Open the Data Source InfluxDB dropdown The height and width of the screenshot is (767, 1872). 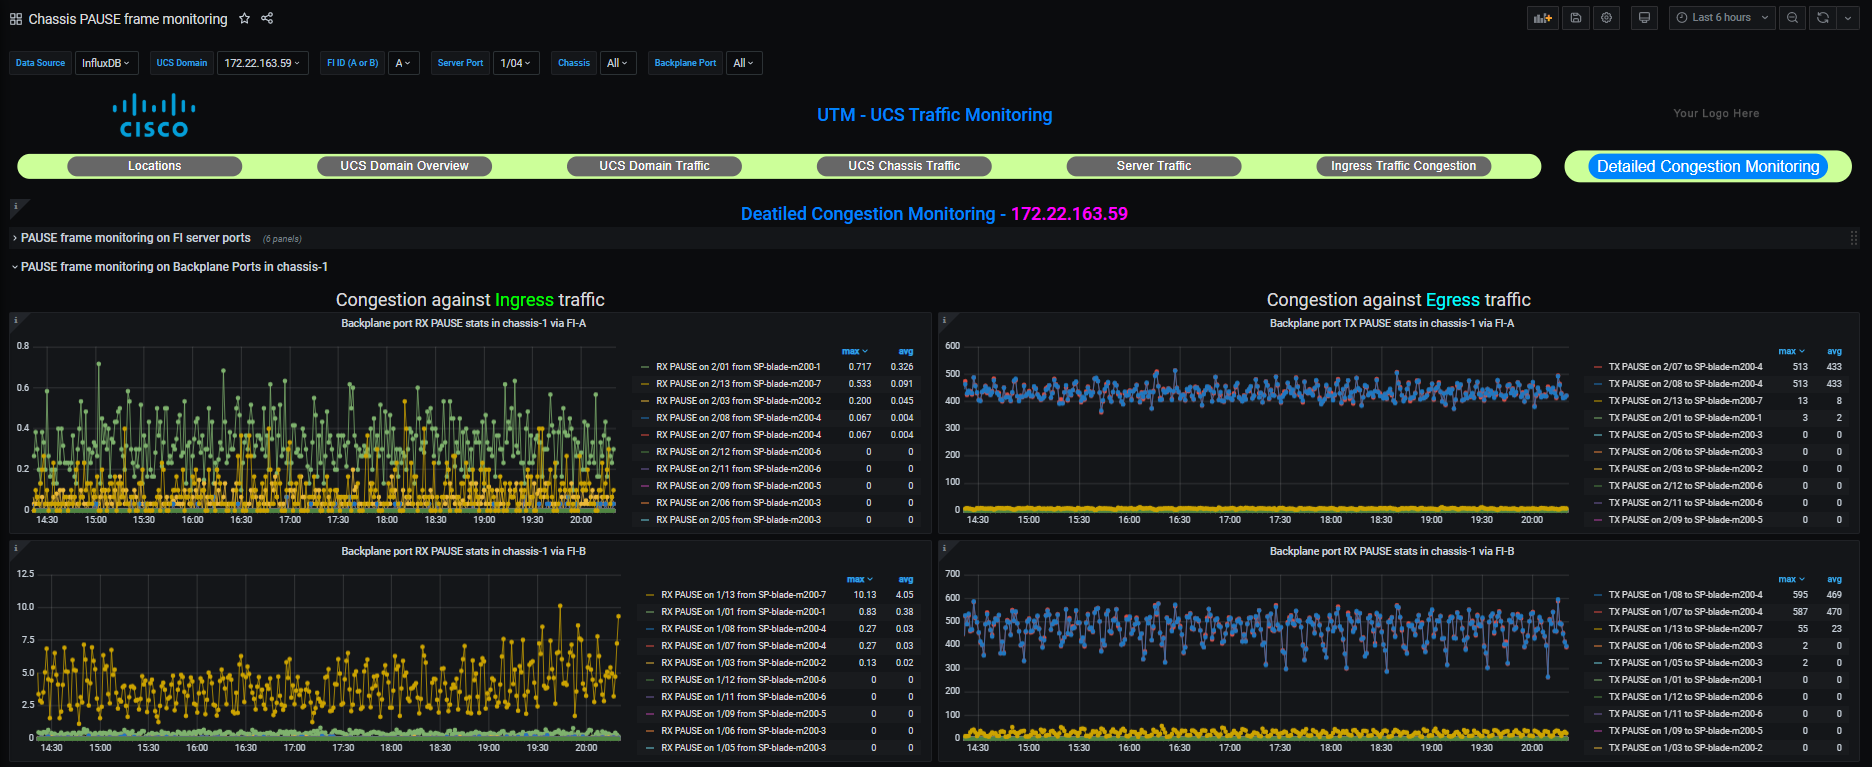(x=106, y=63)
